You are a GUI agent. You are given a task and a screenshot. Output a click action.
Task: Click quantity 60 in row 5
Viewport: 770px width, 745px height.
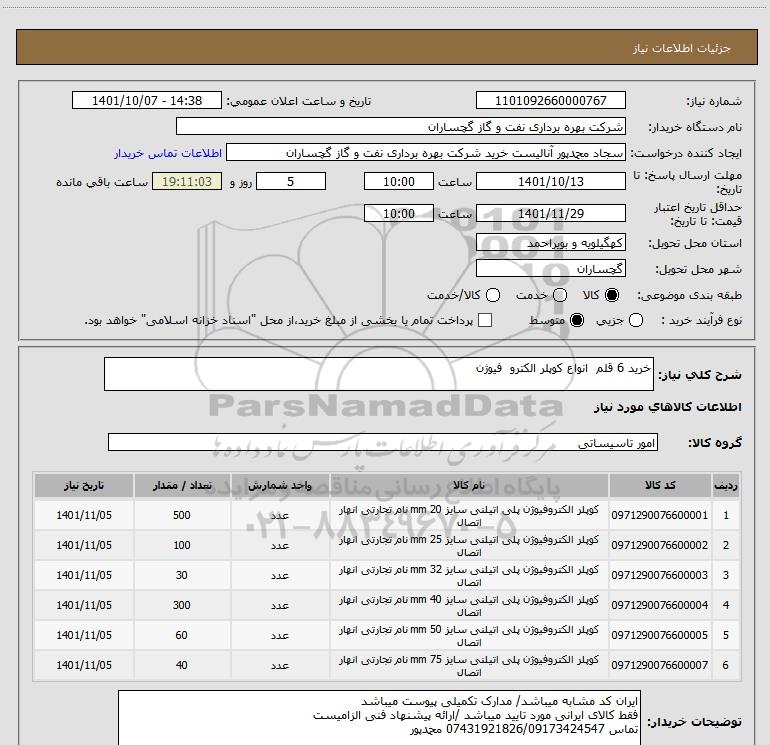tap(182, 635)
